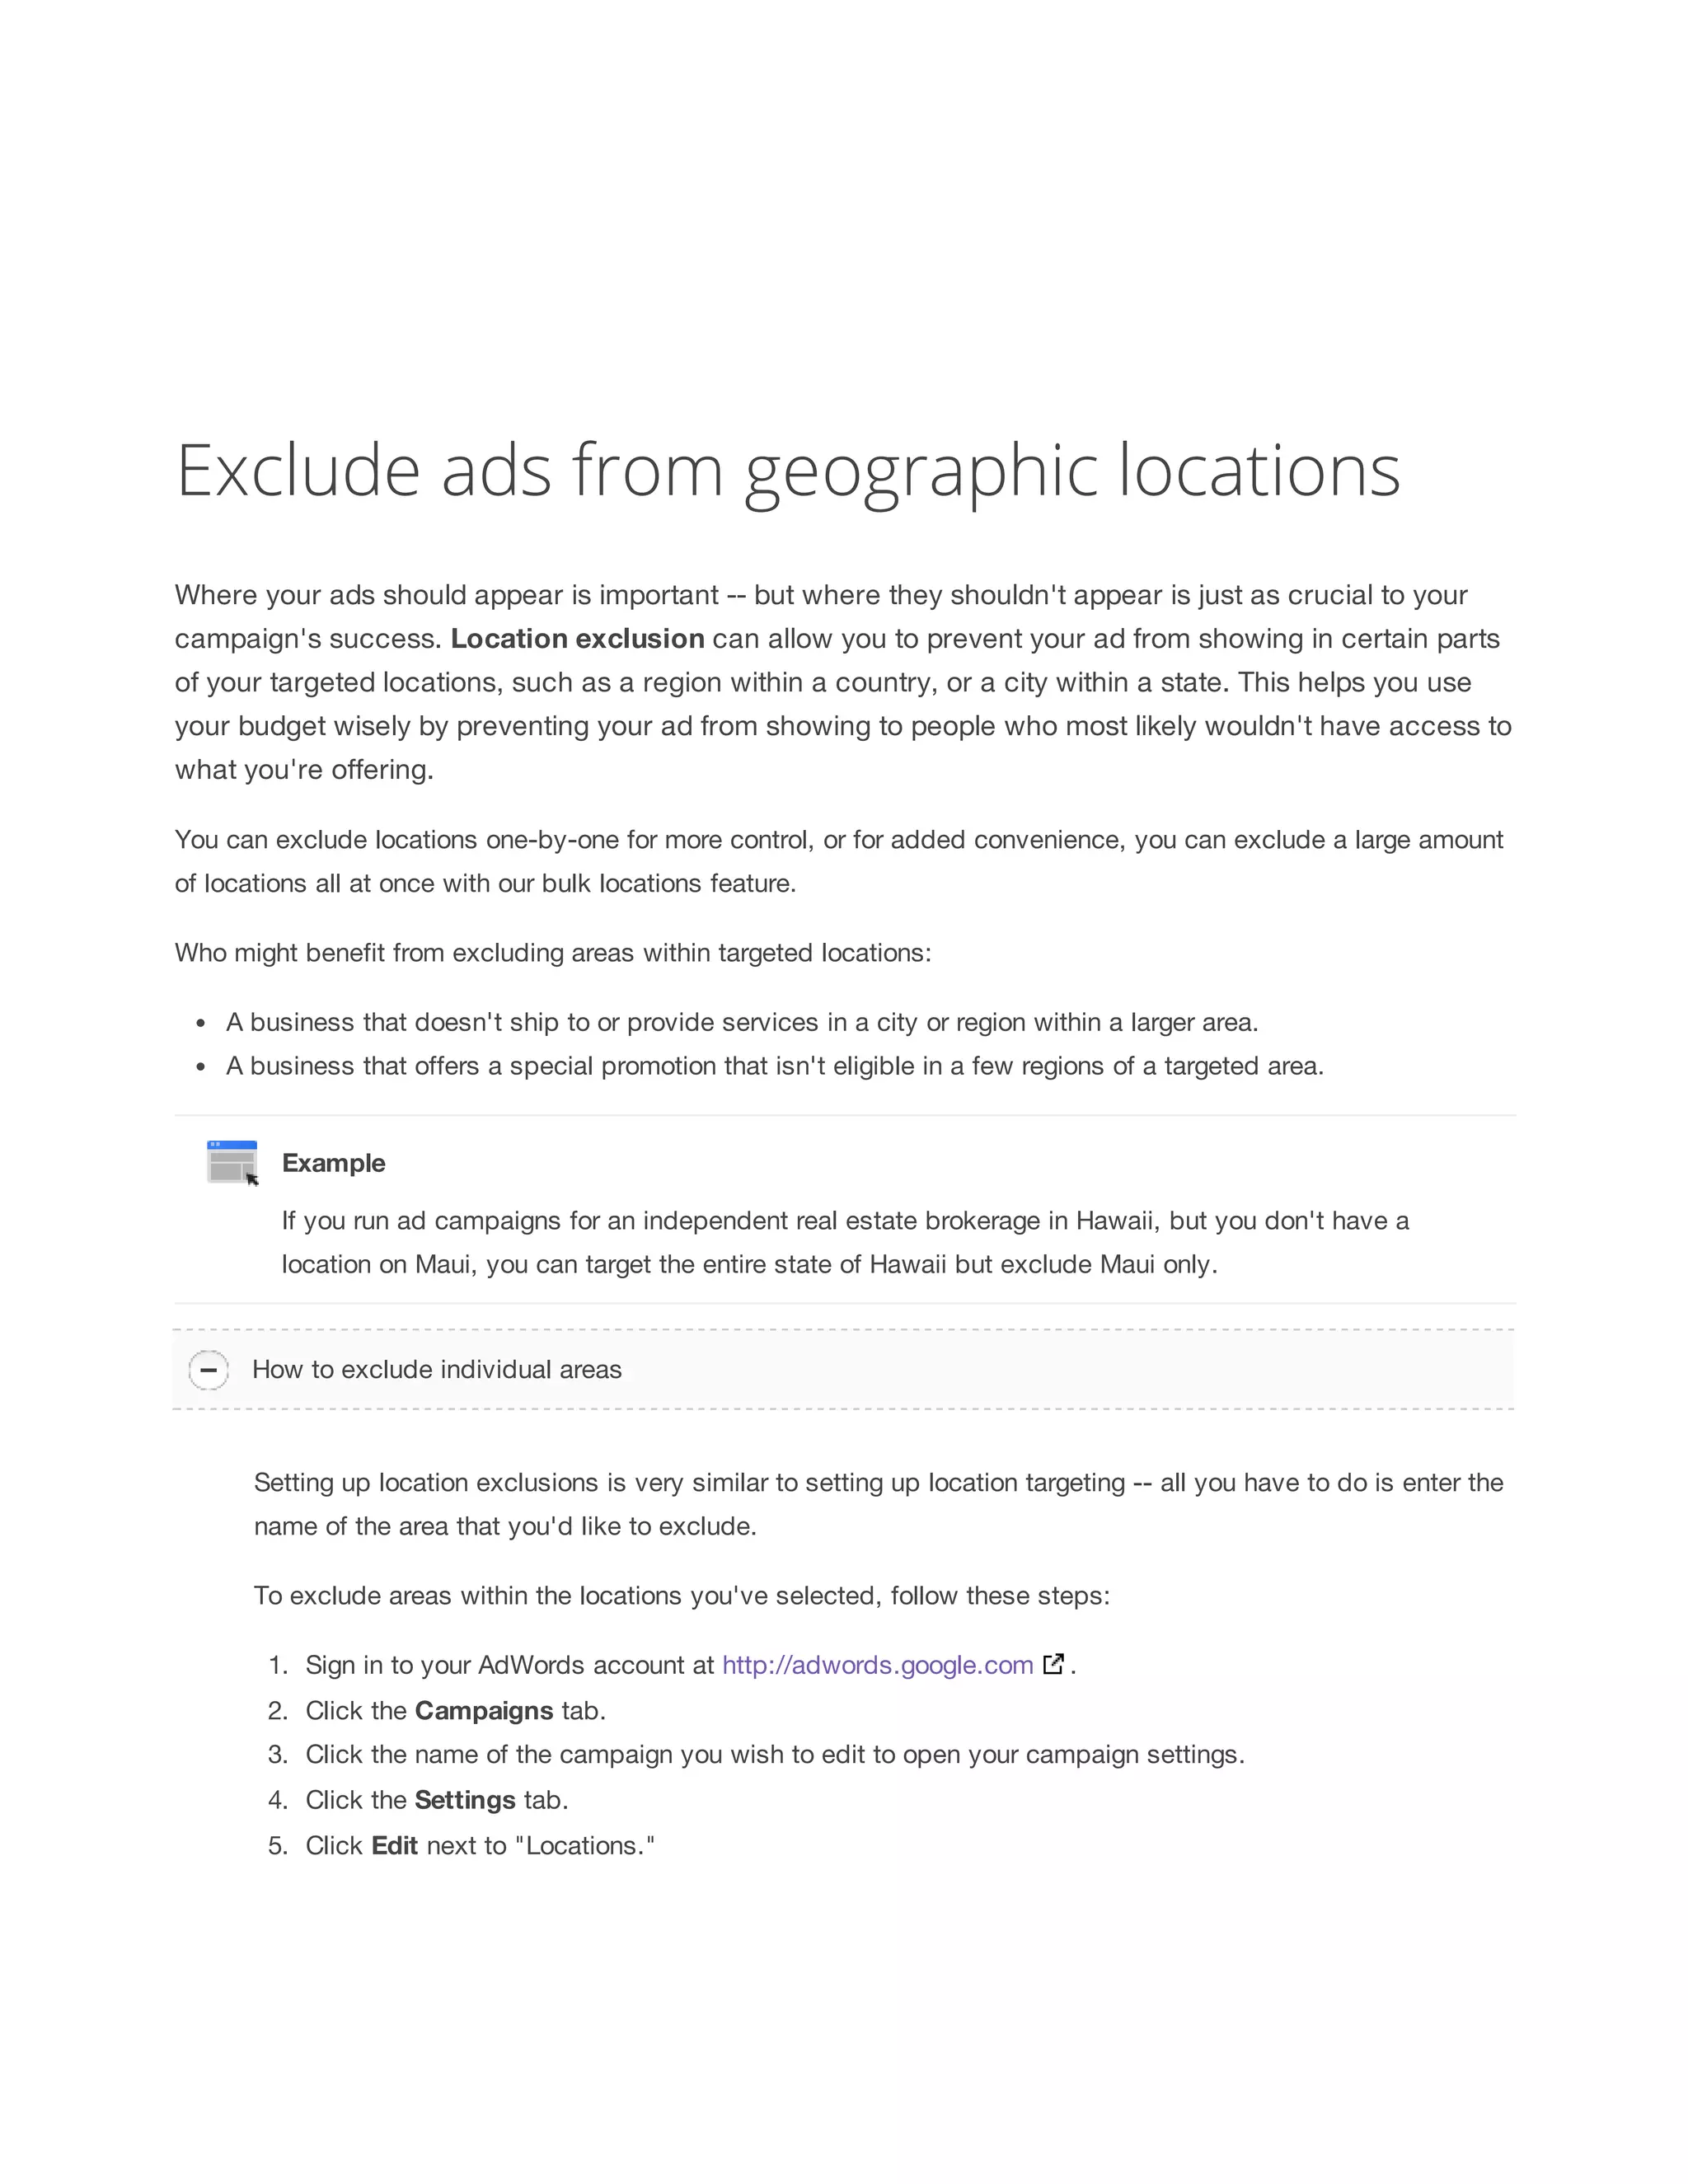Click the bold 'Location exclusion' term
The height and width of the screenshot is (2184, 1688).
[577, 639]
